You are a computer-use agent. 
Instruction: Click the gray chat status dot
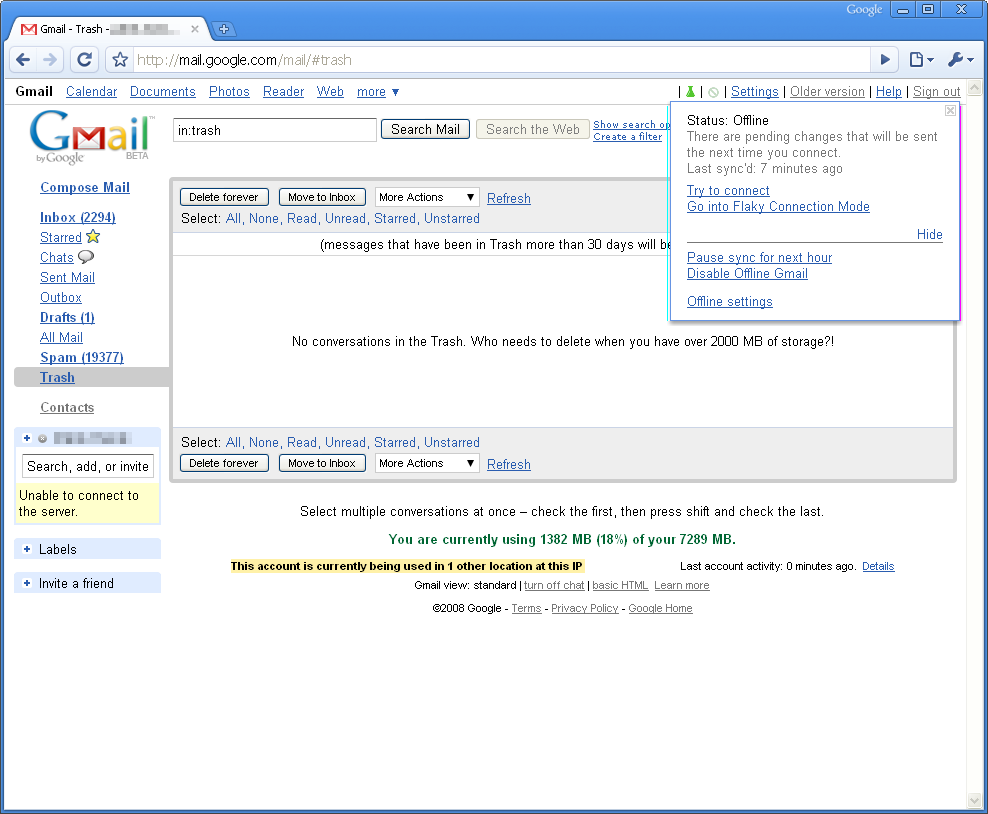[42, 439]
